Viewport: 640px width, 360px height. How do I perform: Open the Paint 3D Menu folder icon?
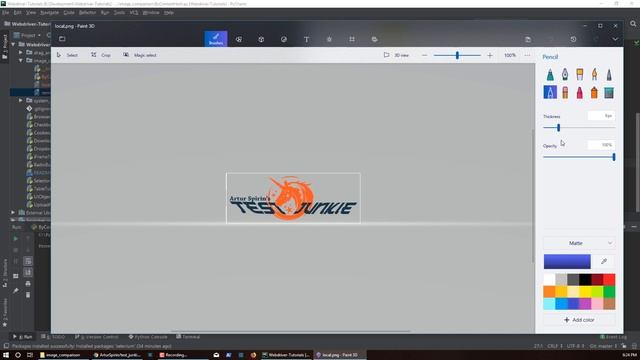coord(62,39)
